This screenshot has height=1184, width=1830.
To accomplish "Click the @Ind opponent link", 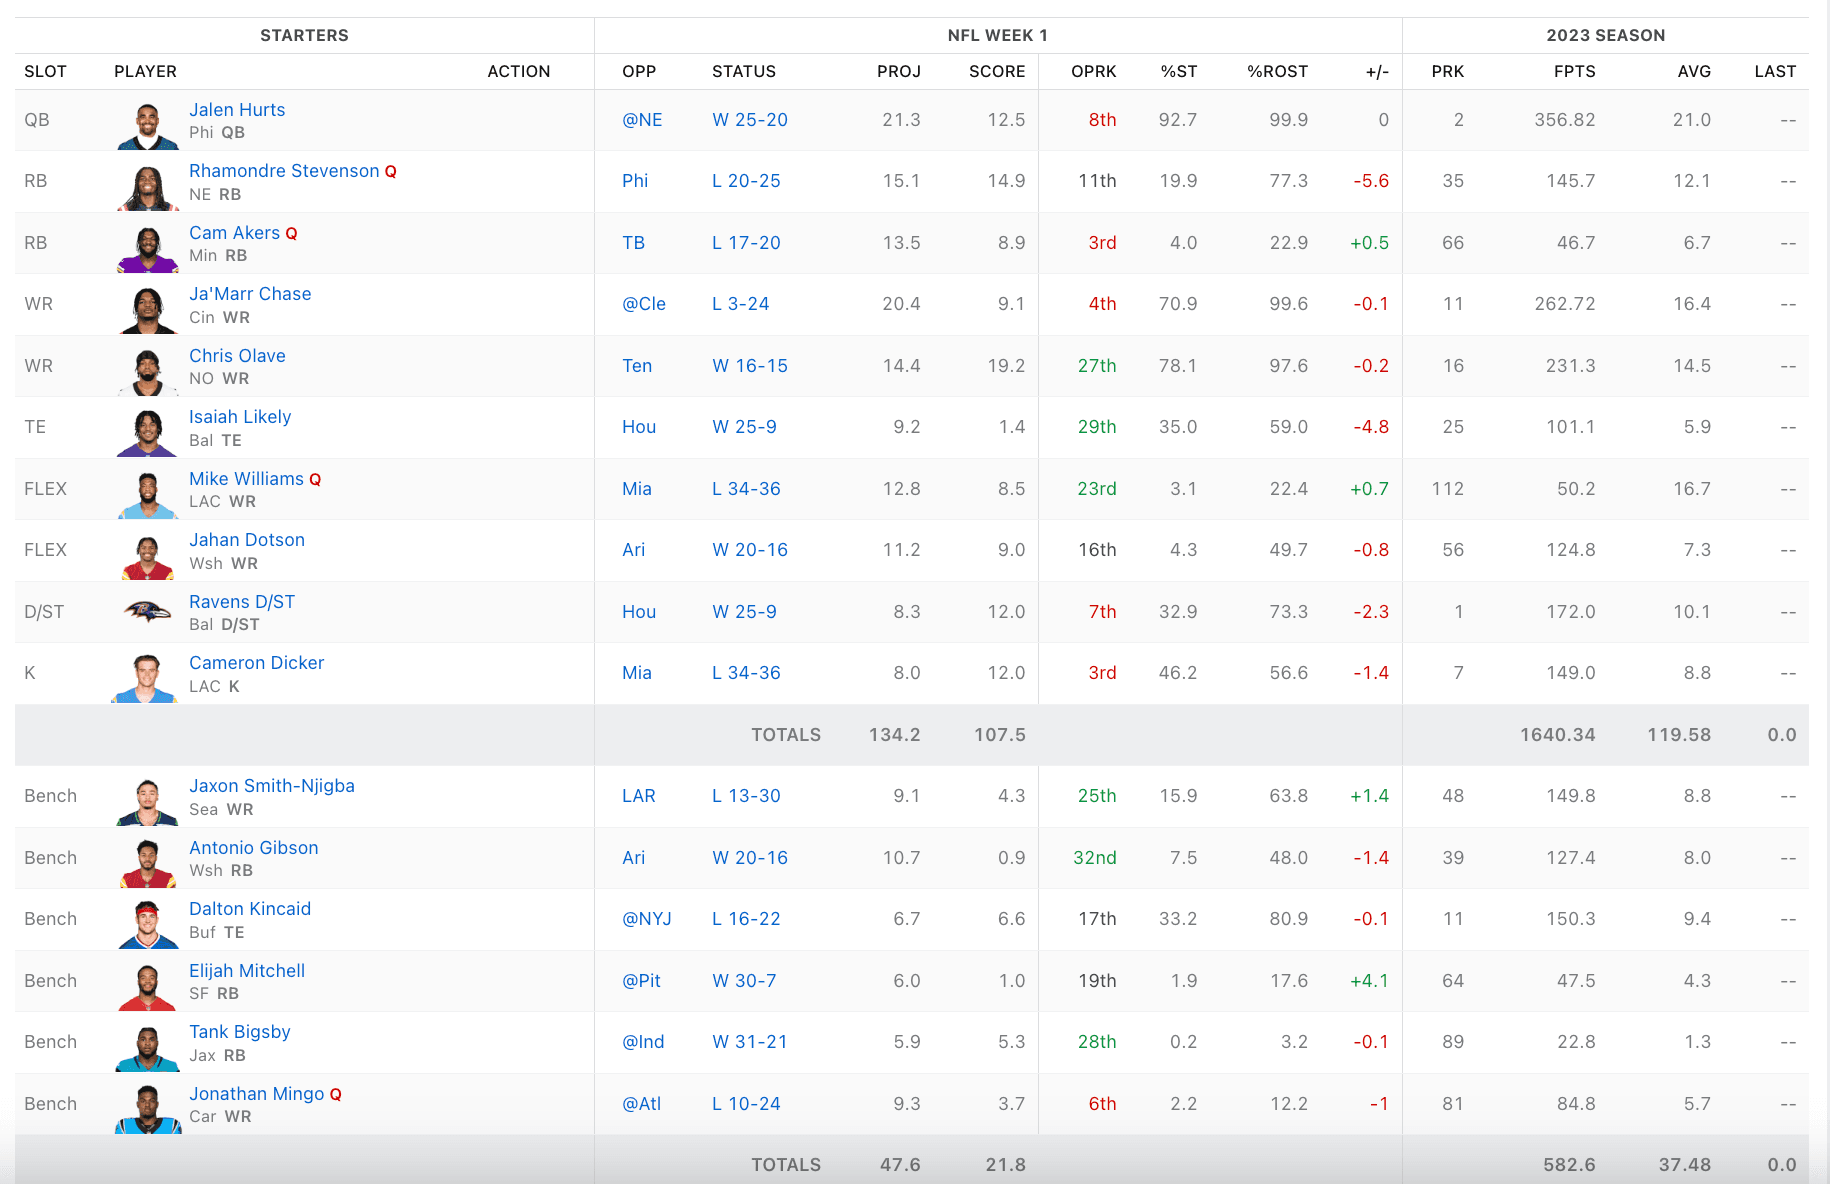I will click(x=643, y=1042).
